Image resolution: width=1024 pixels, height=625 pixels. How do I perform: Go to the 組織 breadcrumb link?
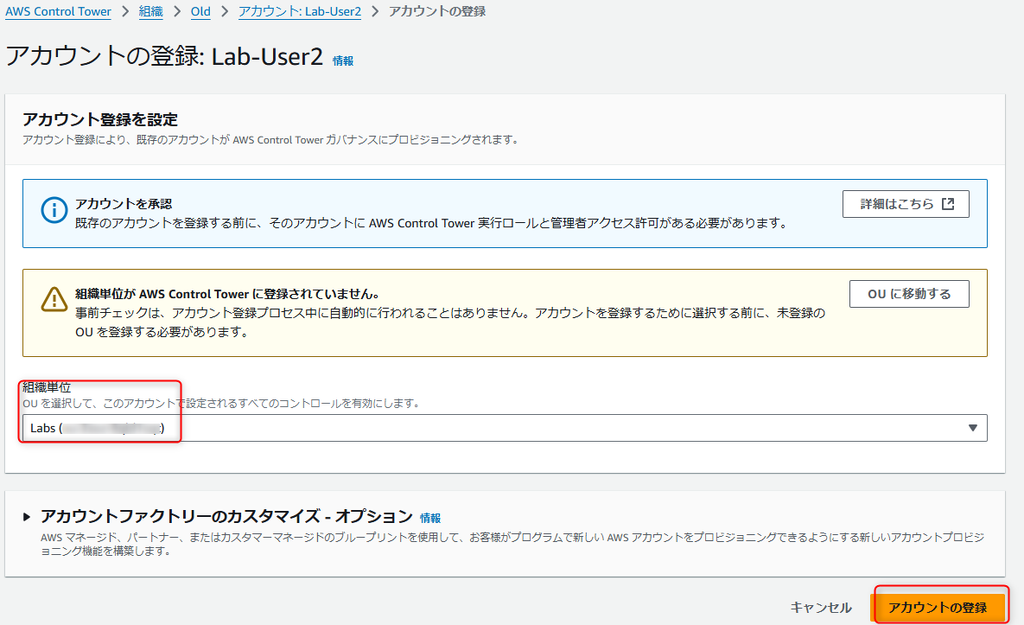point(151,12)
